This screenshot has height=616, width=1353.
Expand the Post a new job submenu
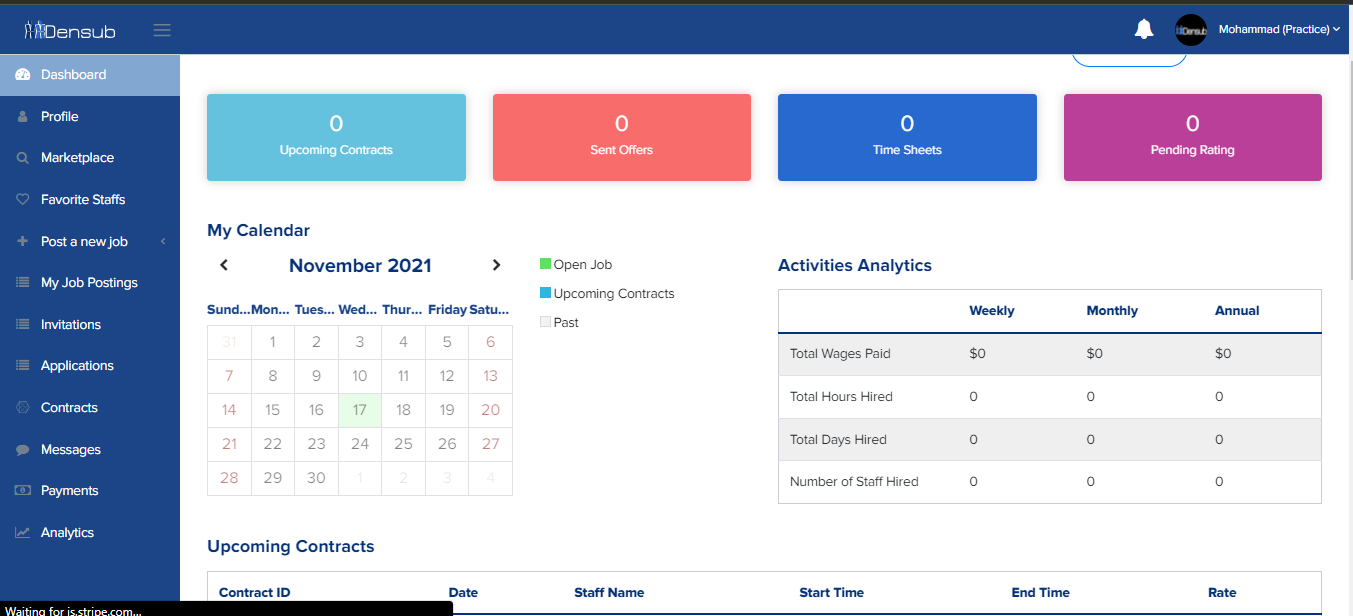point(162,242)
